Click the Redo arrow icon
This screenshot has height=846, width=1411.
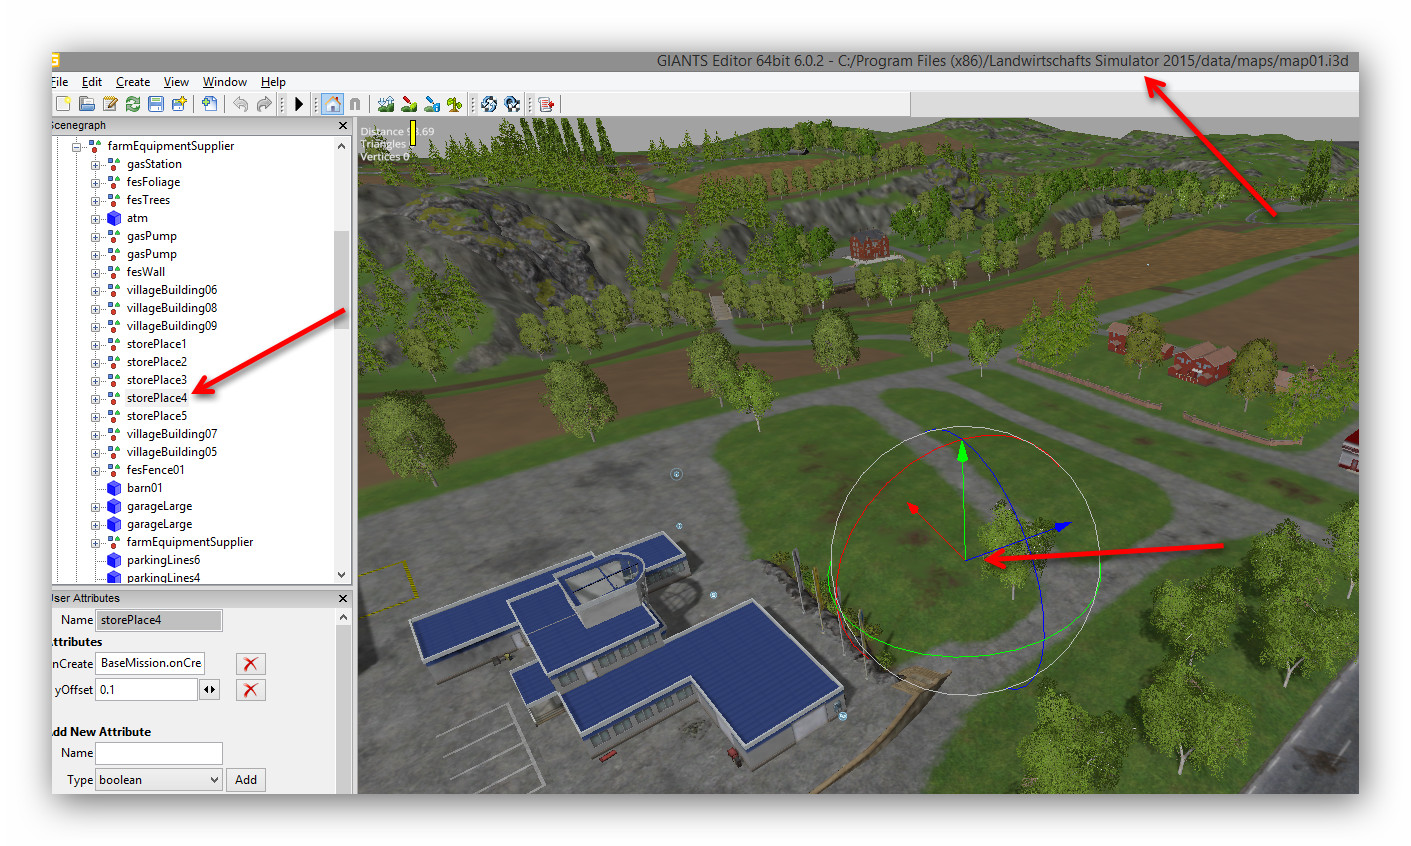pos(264,104)
